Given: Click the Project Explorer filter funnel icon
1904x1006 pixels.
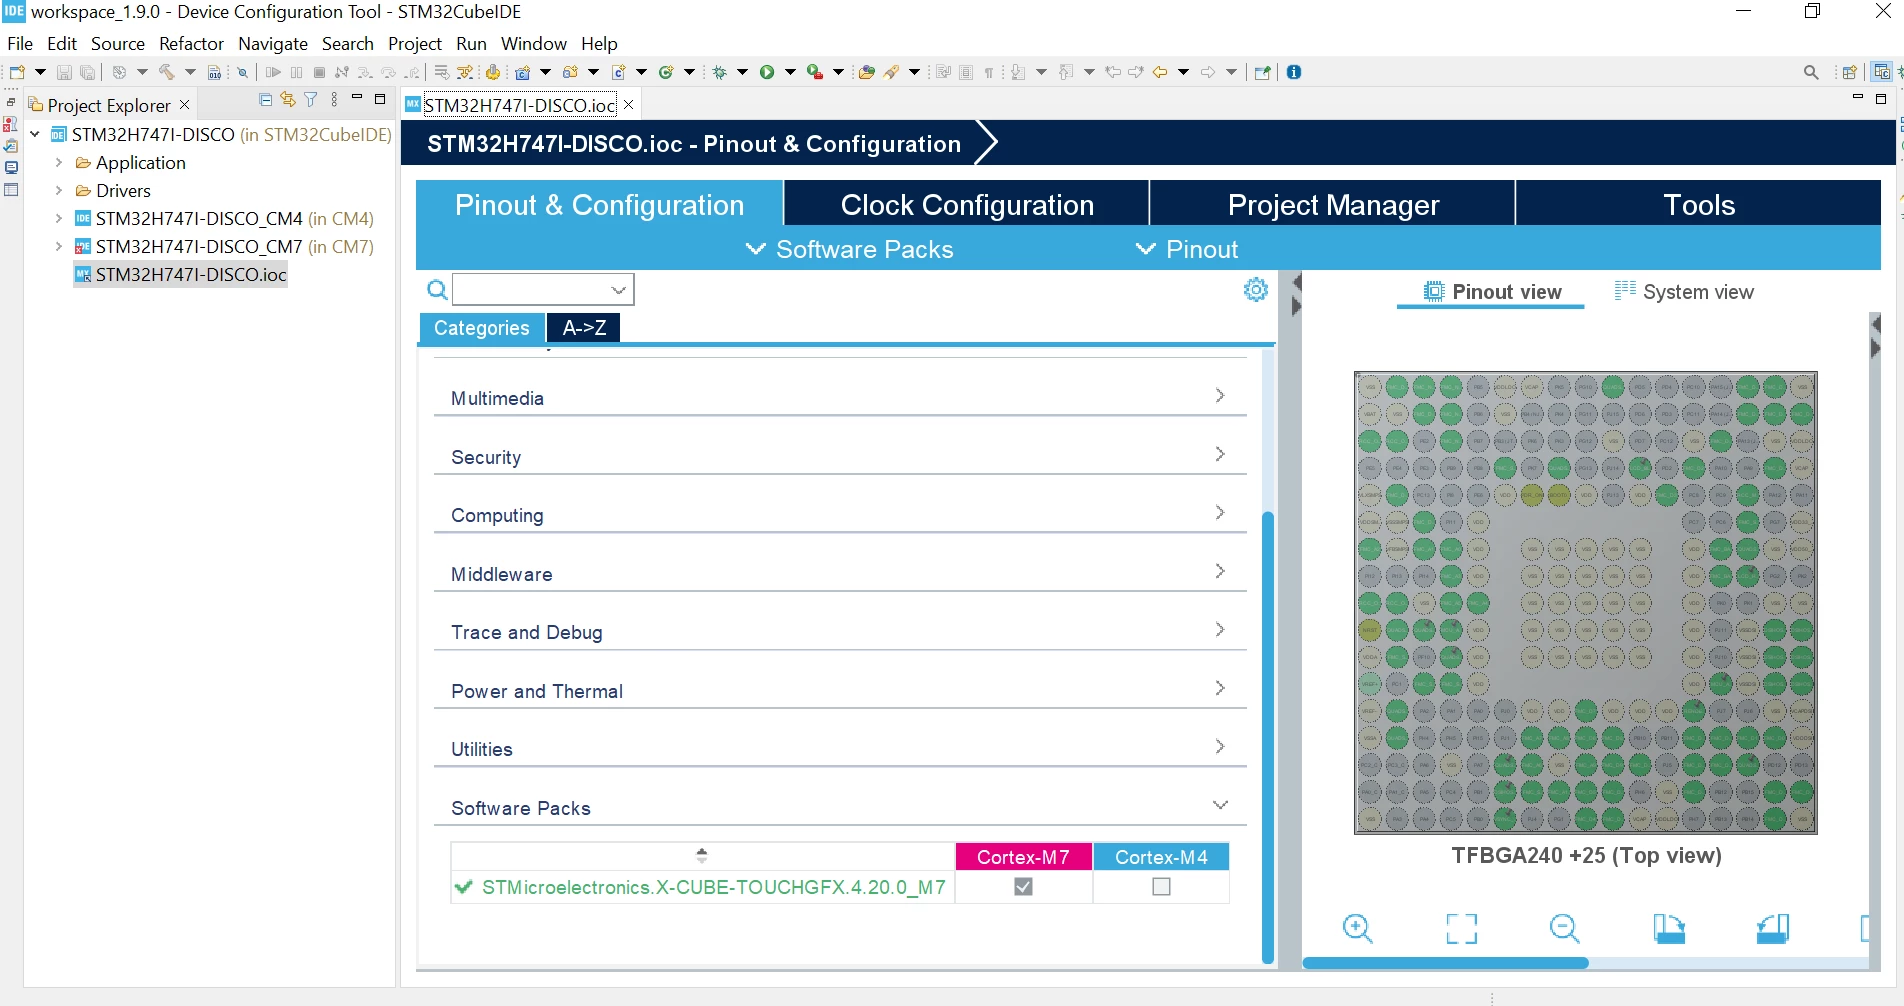Looking at the screenshot, I should click(311, 100).
